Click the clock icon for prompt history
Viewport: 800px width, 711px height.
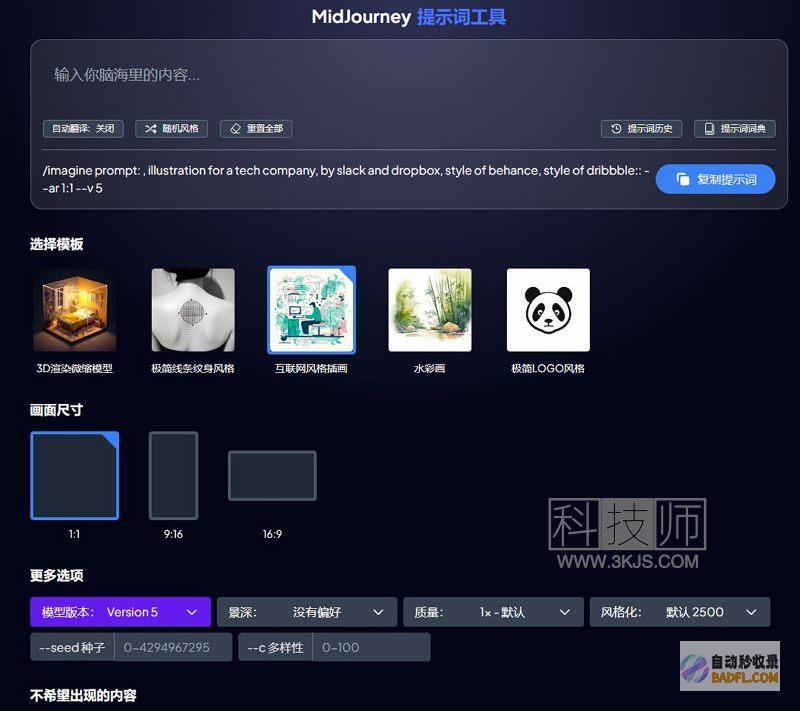pyautogui.click(x=616, y=129)
